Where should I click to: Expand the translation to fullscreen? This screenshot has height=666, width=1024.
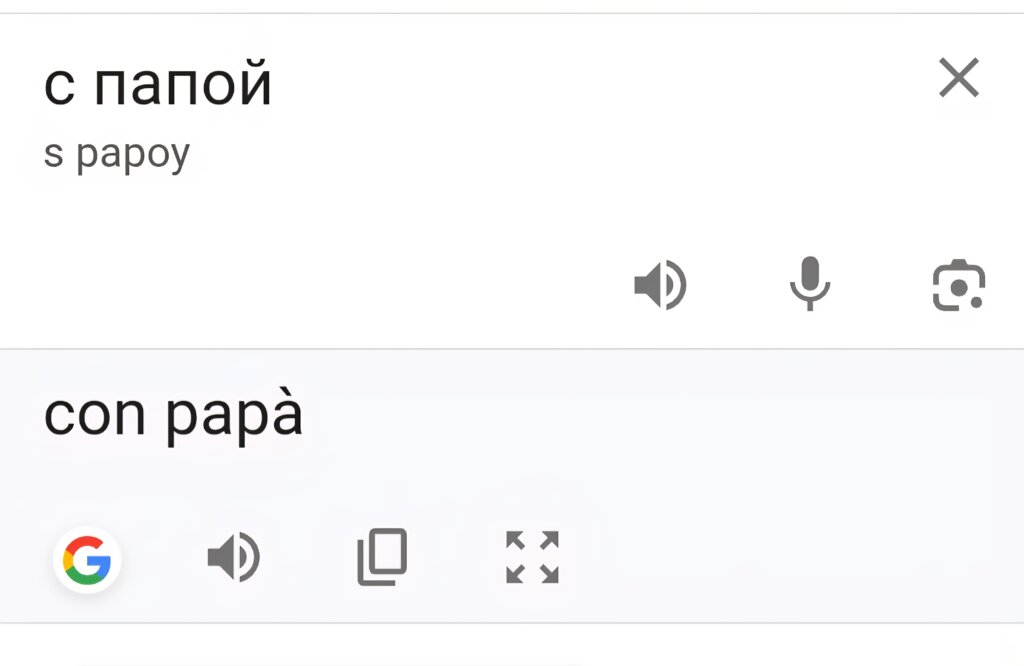(532, 557)
